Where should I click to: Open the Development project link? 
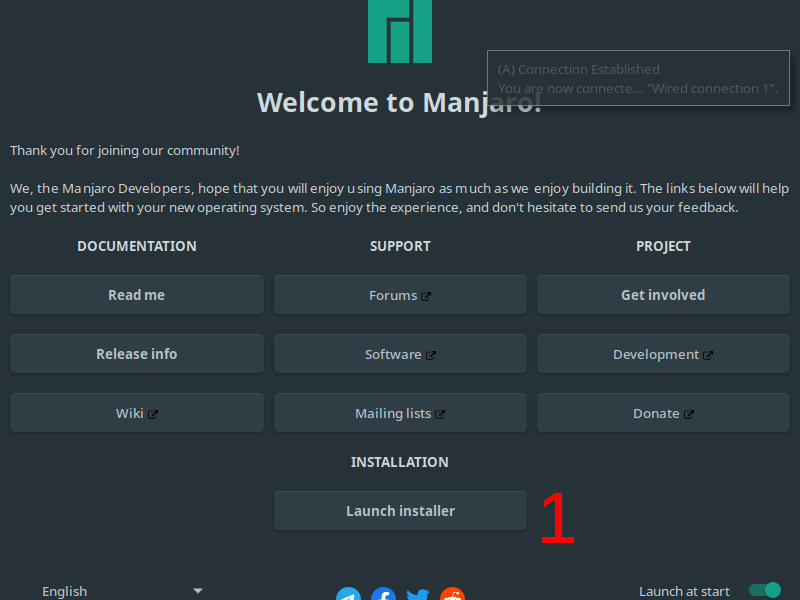coord(656,354)
